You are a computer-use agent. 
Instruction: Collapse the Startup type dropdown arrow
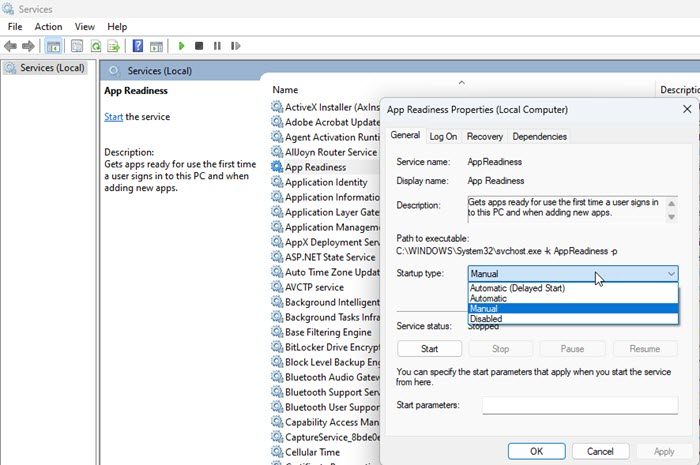tap(671, 274)
